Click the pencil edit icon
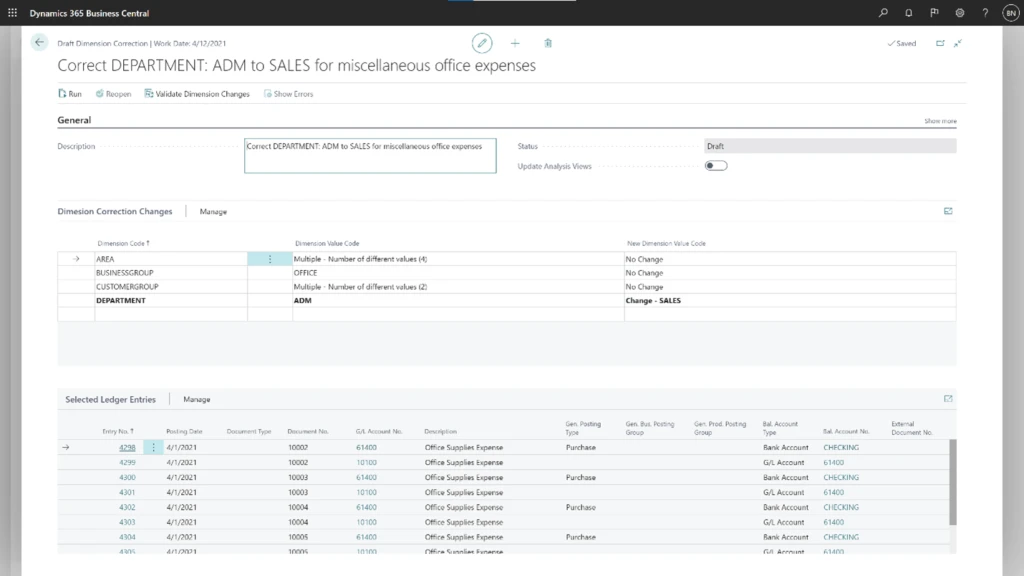 click(483, 43)
